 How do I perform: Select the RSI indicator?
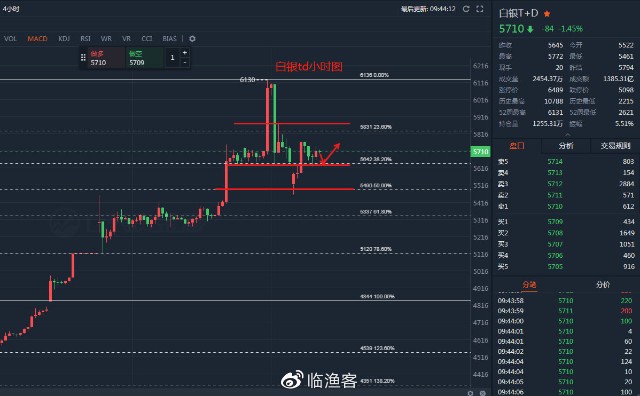(85, 38)
